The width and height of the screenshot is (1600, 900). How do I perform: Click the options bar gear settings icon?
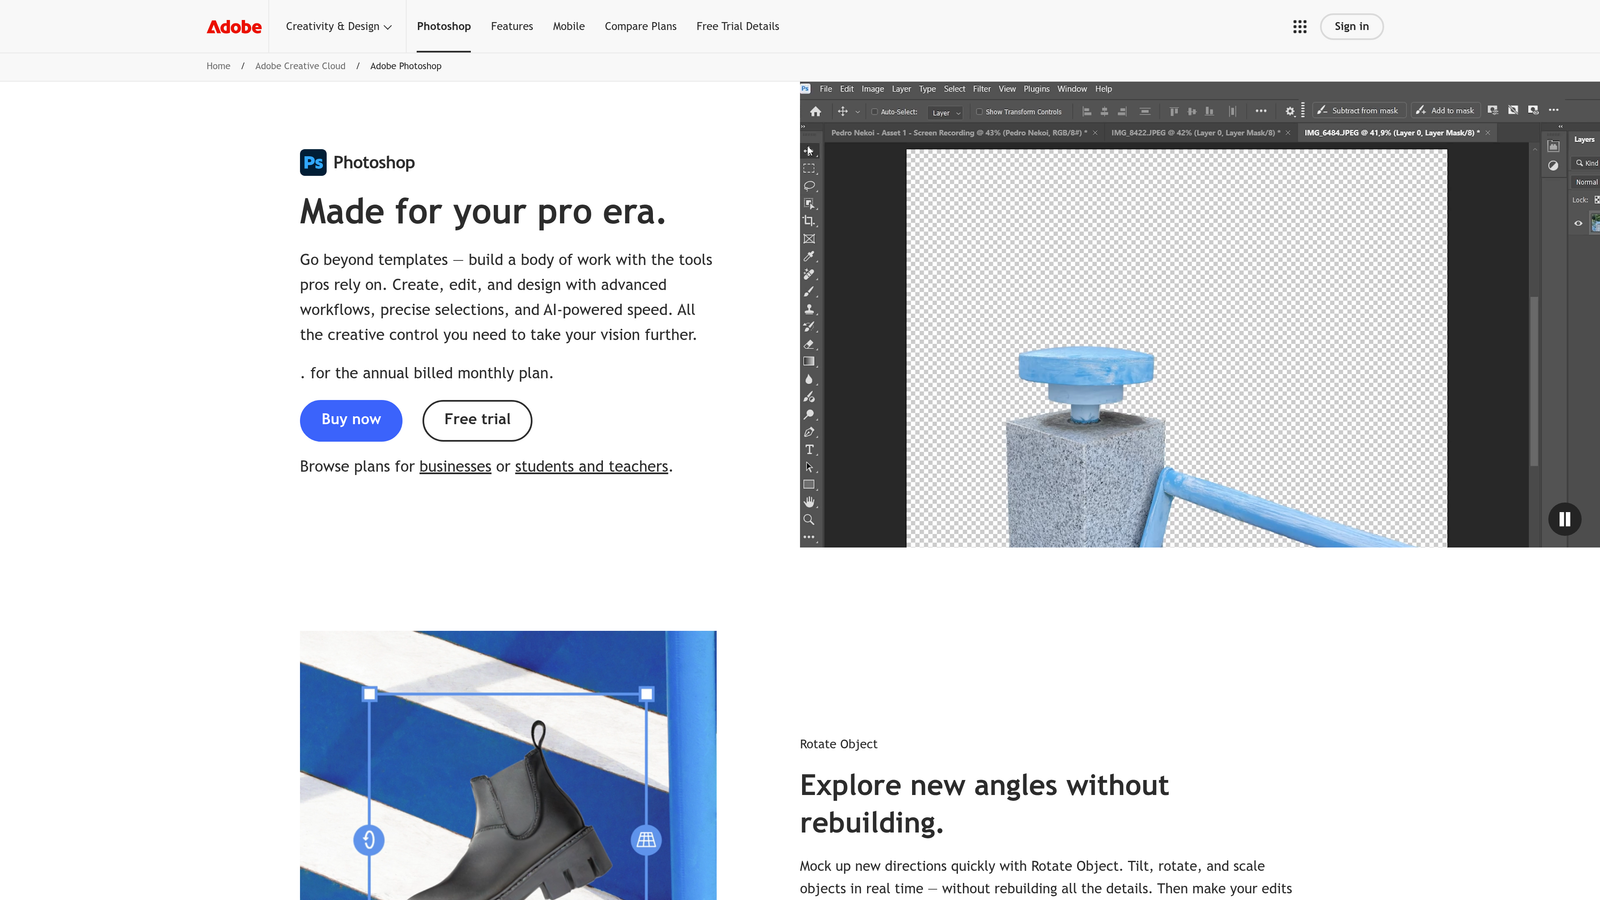(x=1290, y=111)
